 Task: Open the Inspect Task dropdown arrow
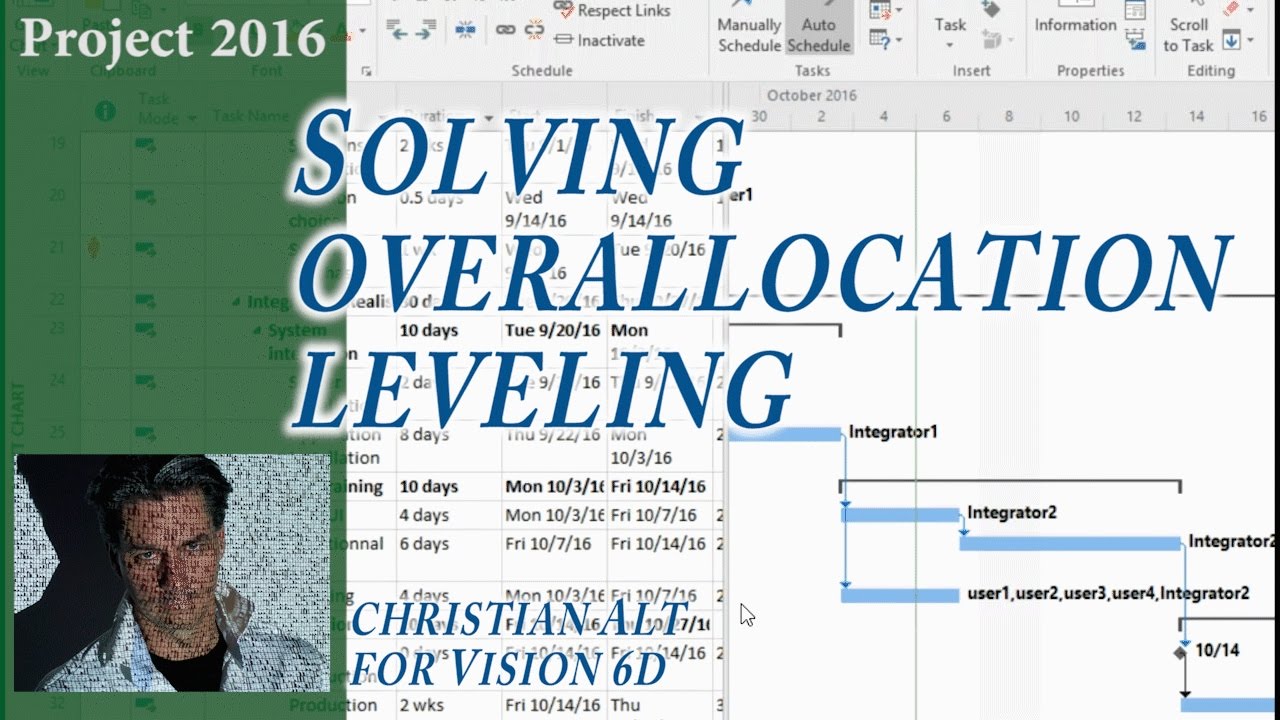899,11
